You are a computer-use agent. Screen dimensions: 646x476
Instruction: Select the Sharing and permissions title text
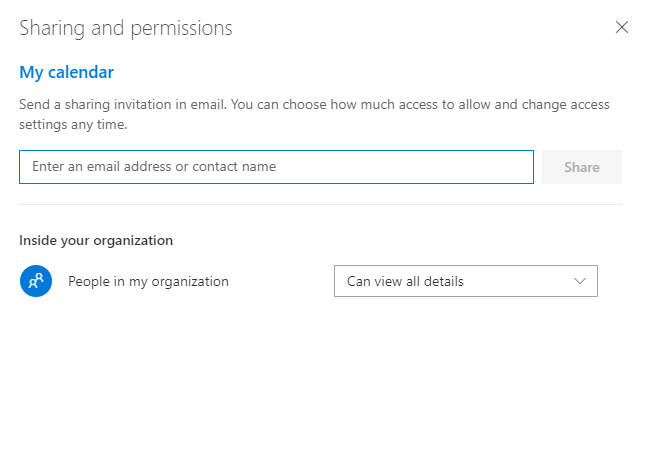[126, 28]
